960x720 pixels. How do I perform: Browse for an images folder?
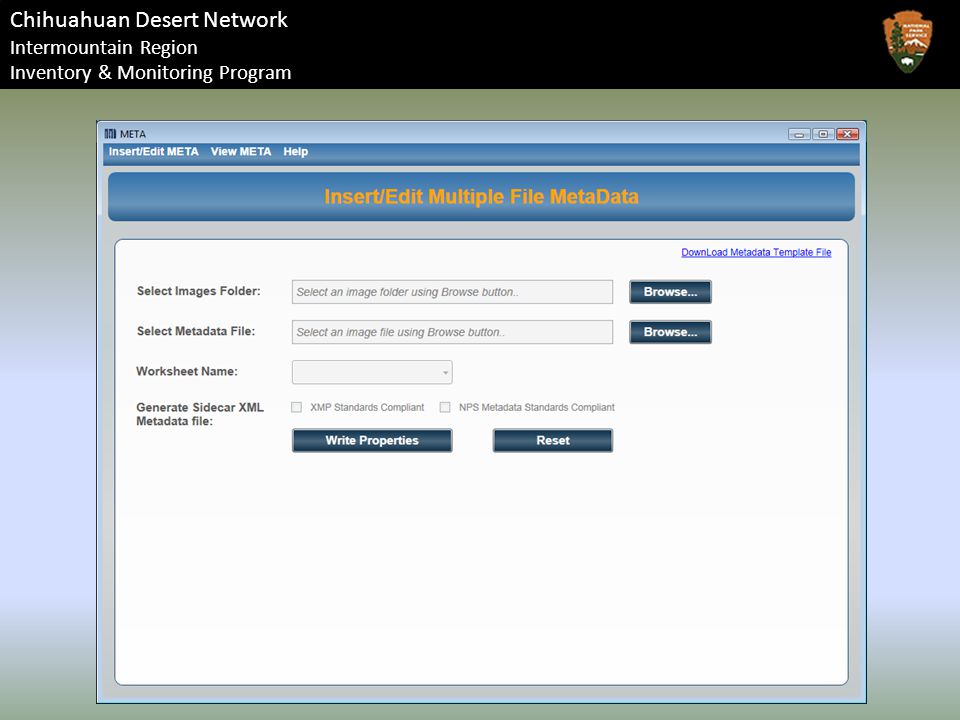(x=670, y=292)
